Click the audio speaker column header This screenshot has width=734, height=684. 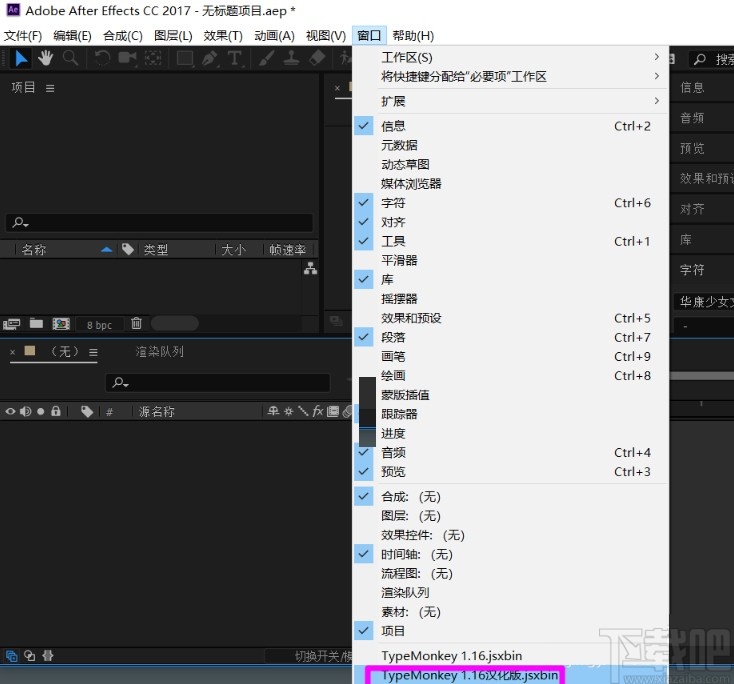point(25,412)
